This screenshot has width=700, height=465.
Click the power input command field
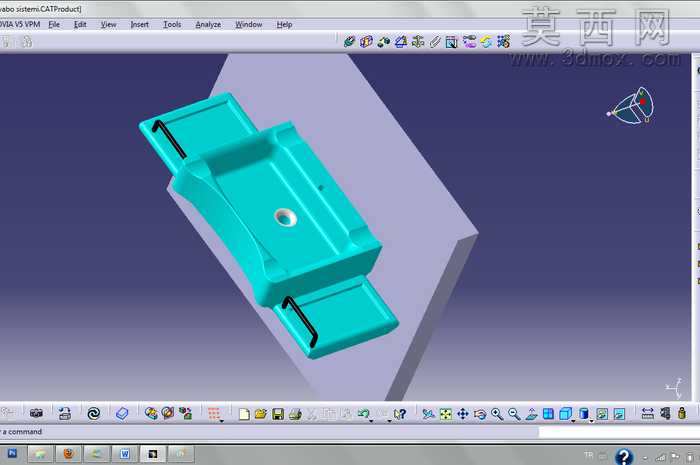tap(619, 432)
